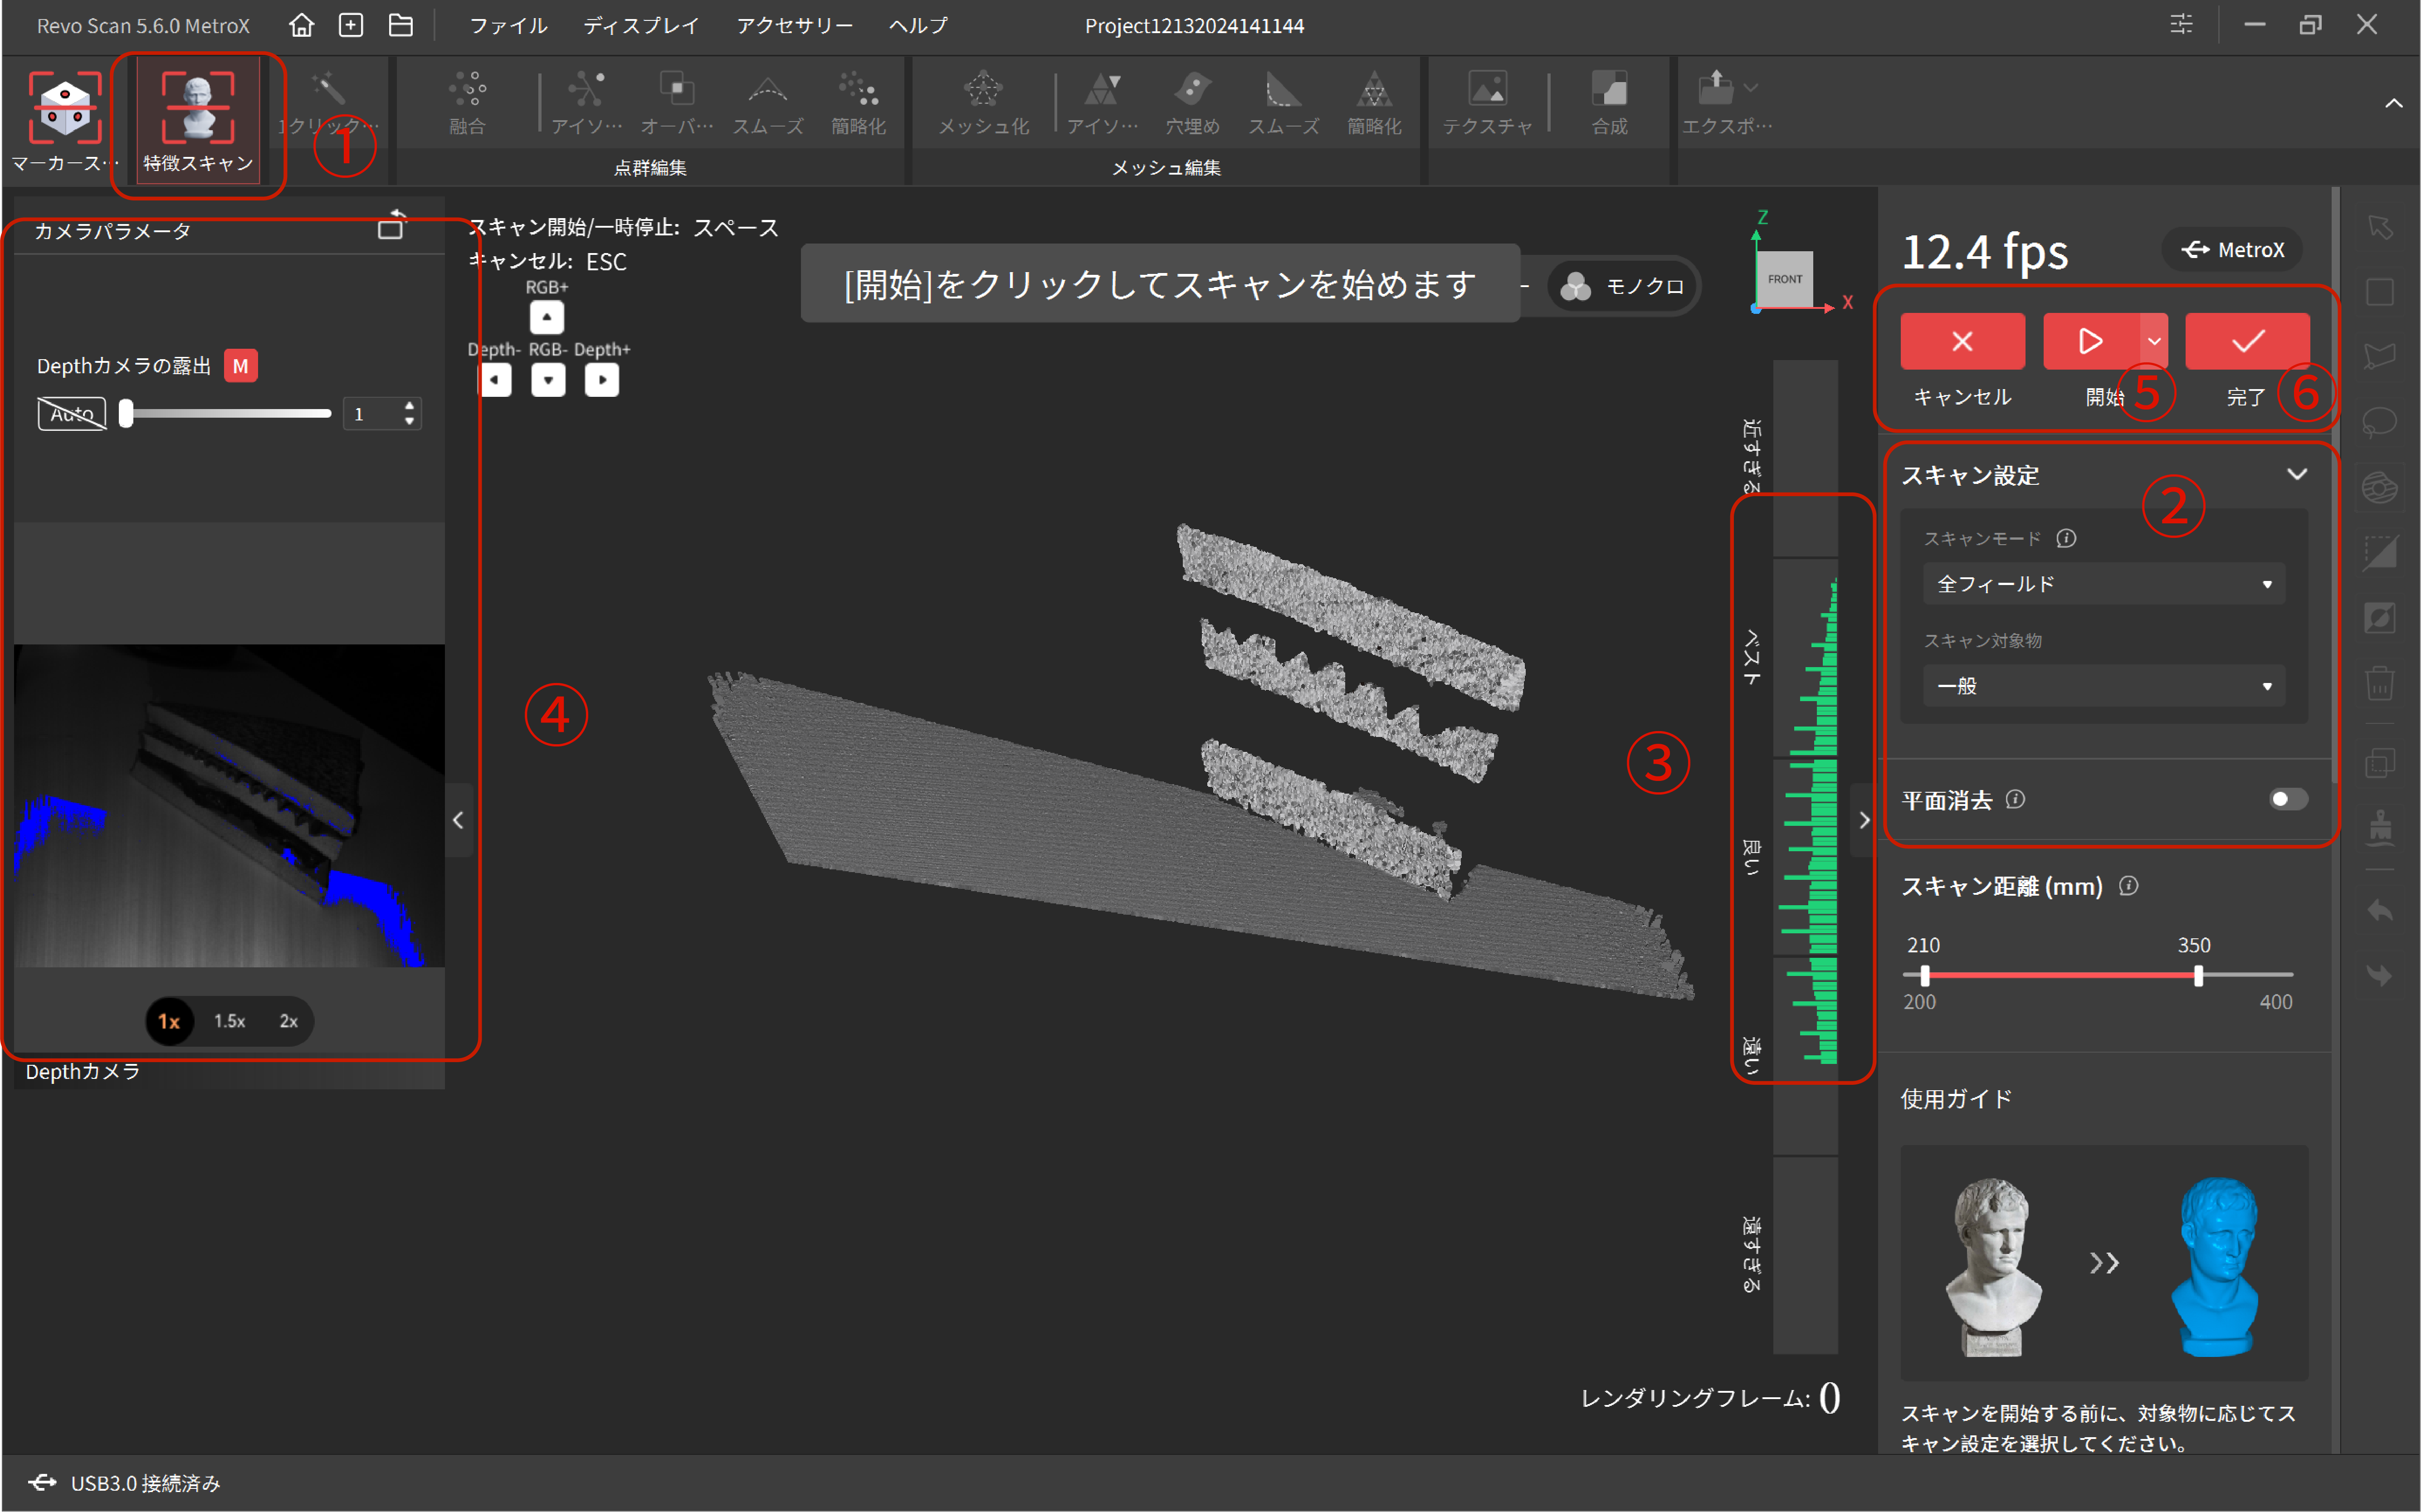Viewport: 2421px width, 1512px height.
Task: Open the アクセサリー menu
Action: pos(794,25)
